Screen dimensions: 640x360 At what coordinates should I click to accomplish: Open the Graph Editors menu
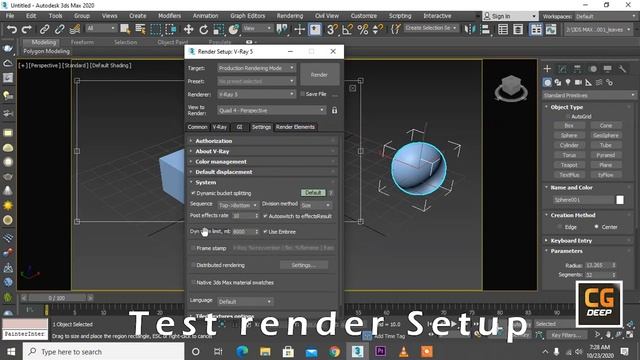[247, 16]
